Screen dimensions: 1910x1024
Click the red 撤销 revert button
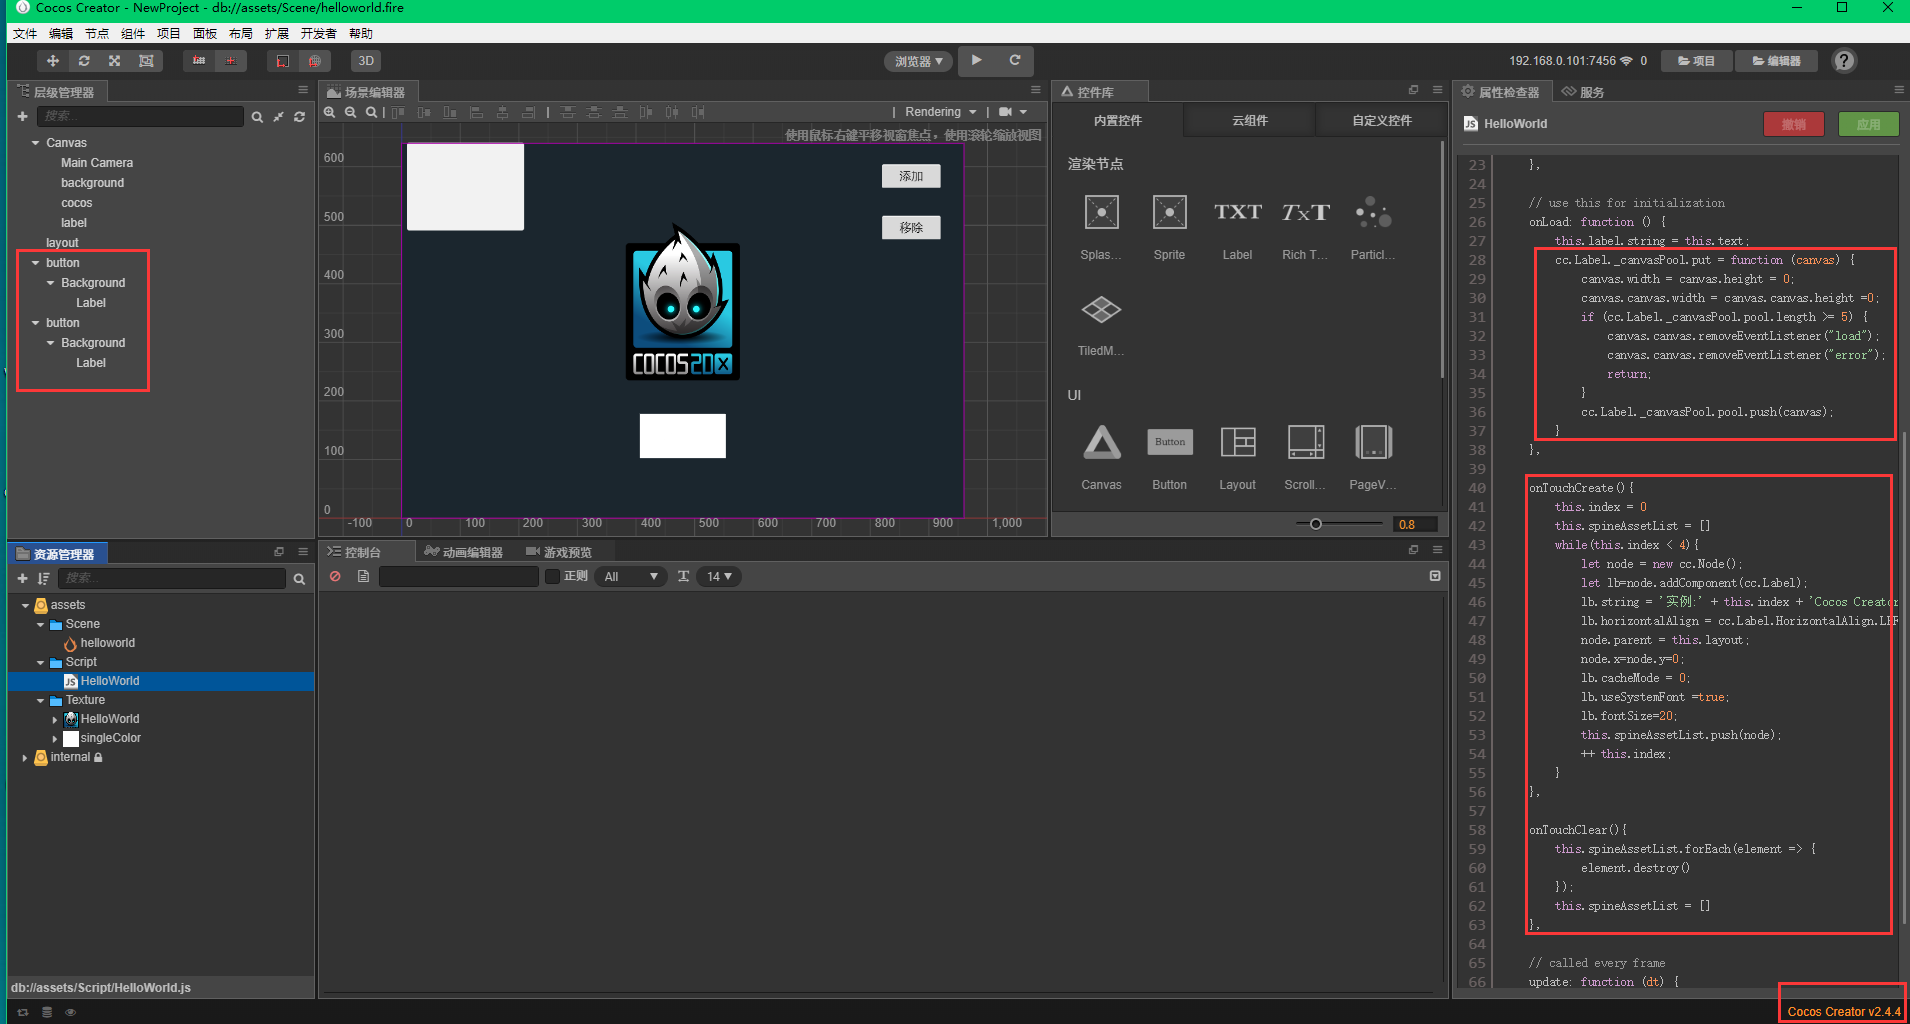(x=1794, y=124)
